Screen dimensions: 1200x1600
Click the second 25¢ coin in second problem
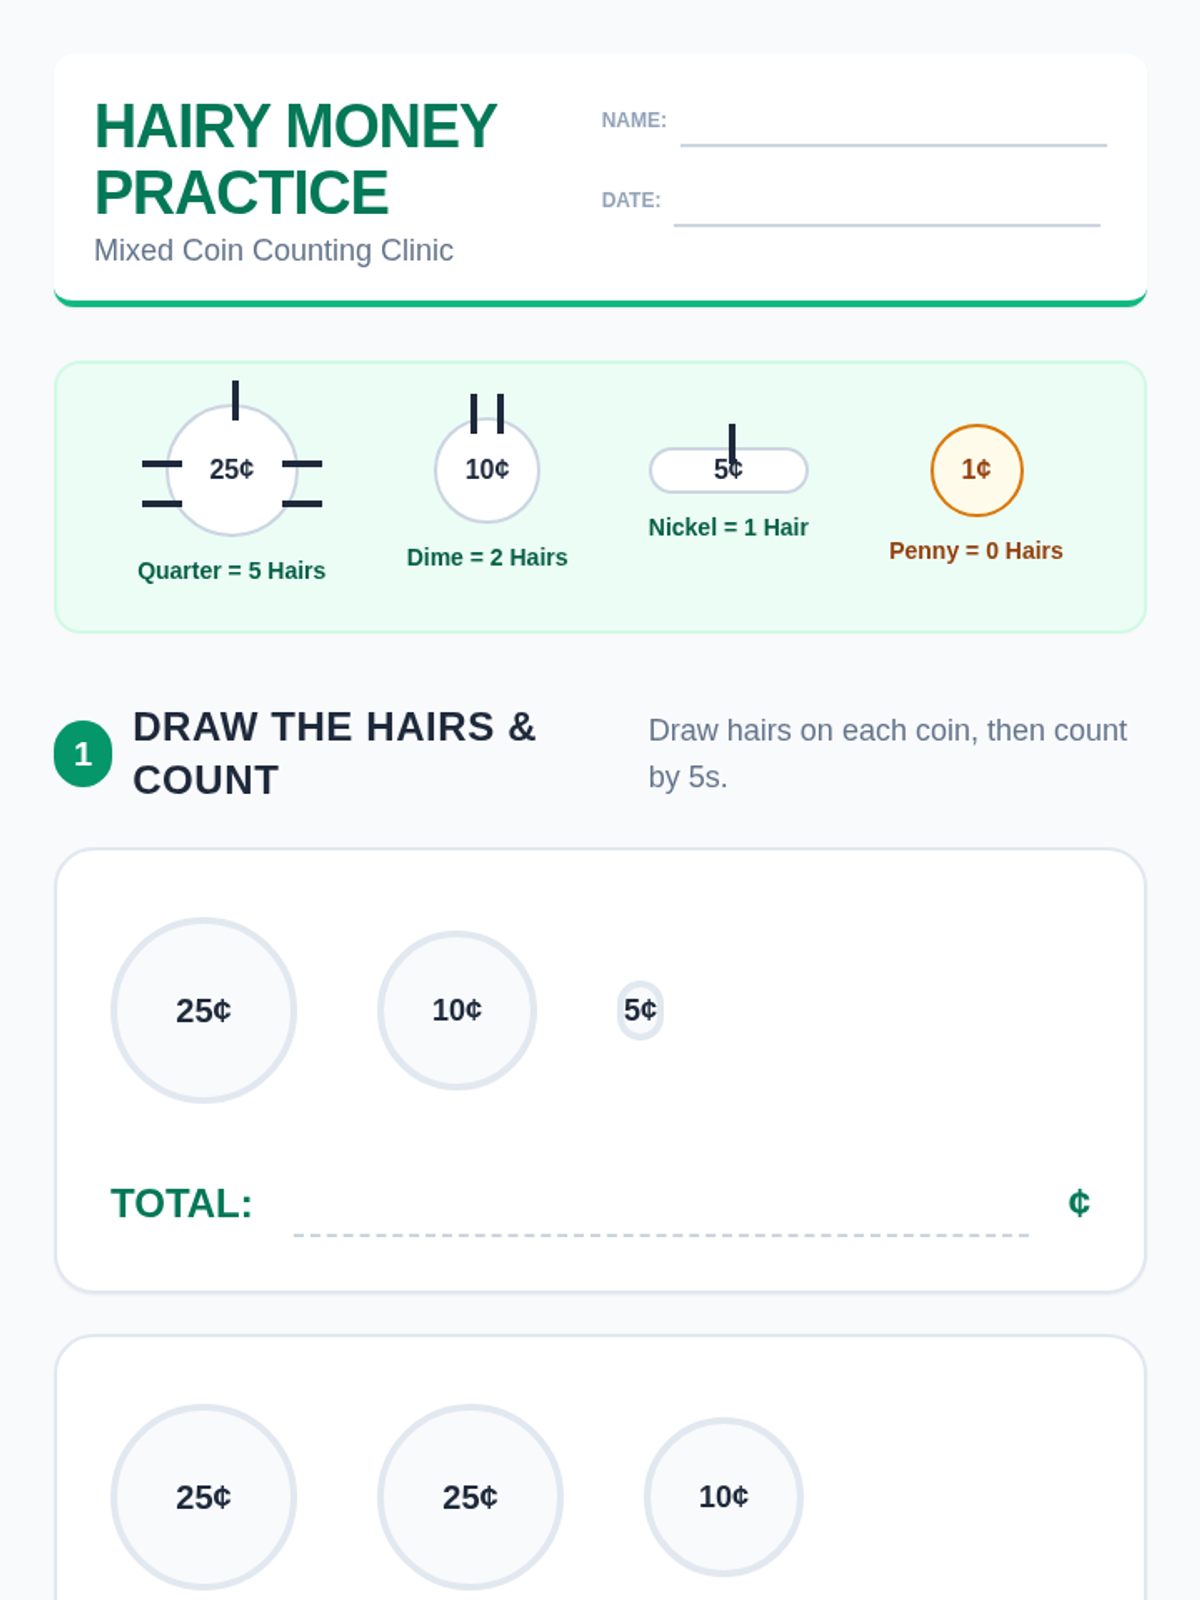click(x=470, y=1497)
